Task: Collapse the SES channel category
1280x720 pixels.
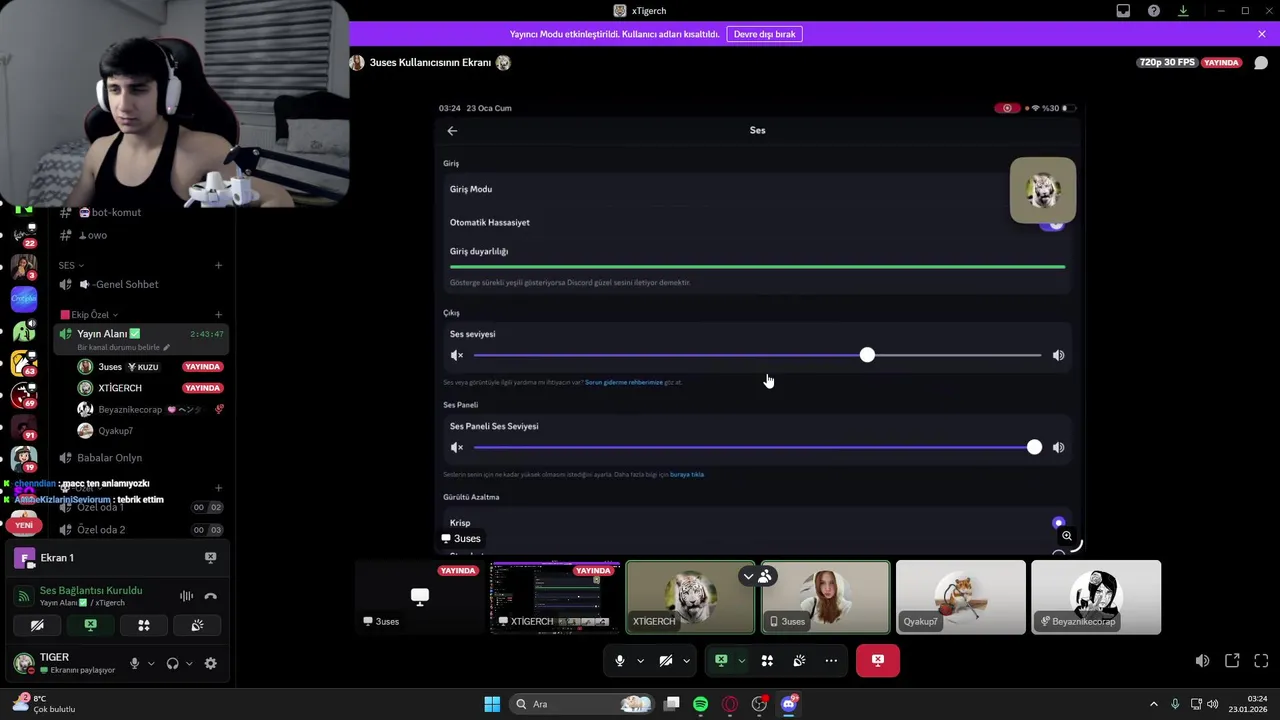Action: 71,265
